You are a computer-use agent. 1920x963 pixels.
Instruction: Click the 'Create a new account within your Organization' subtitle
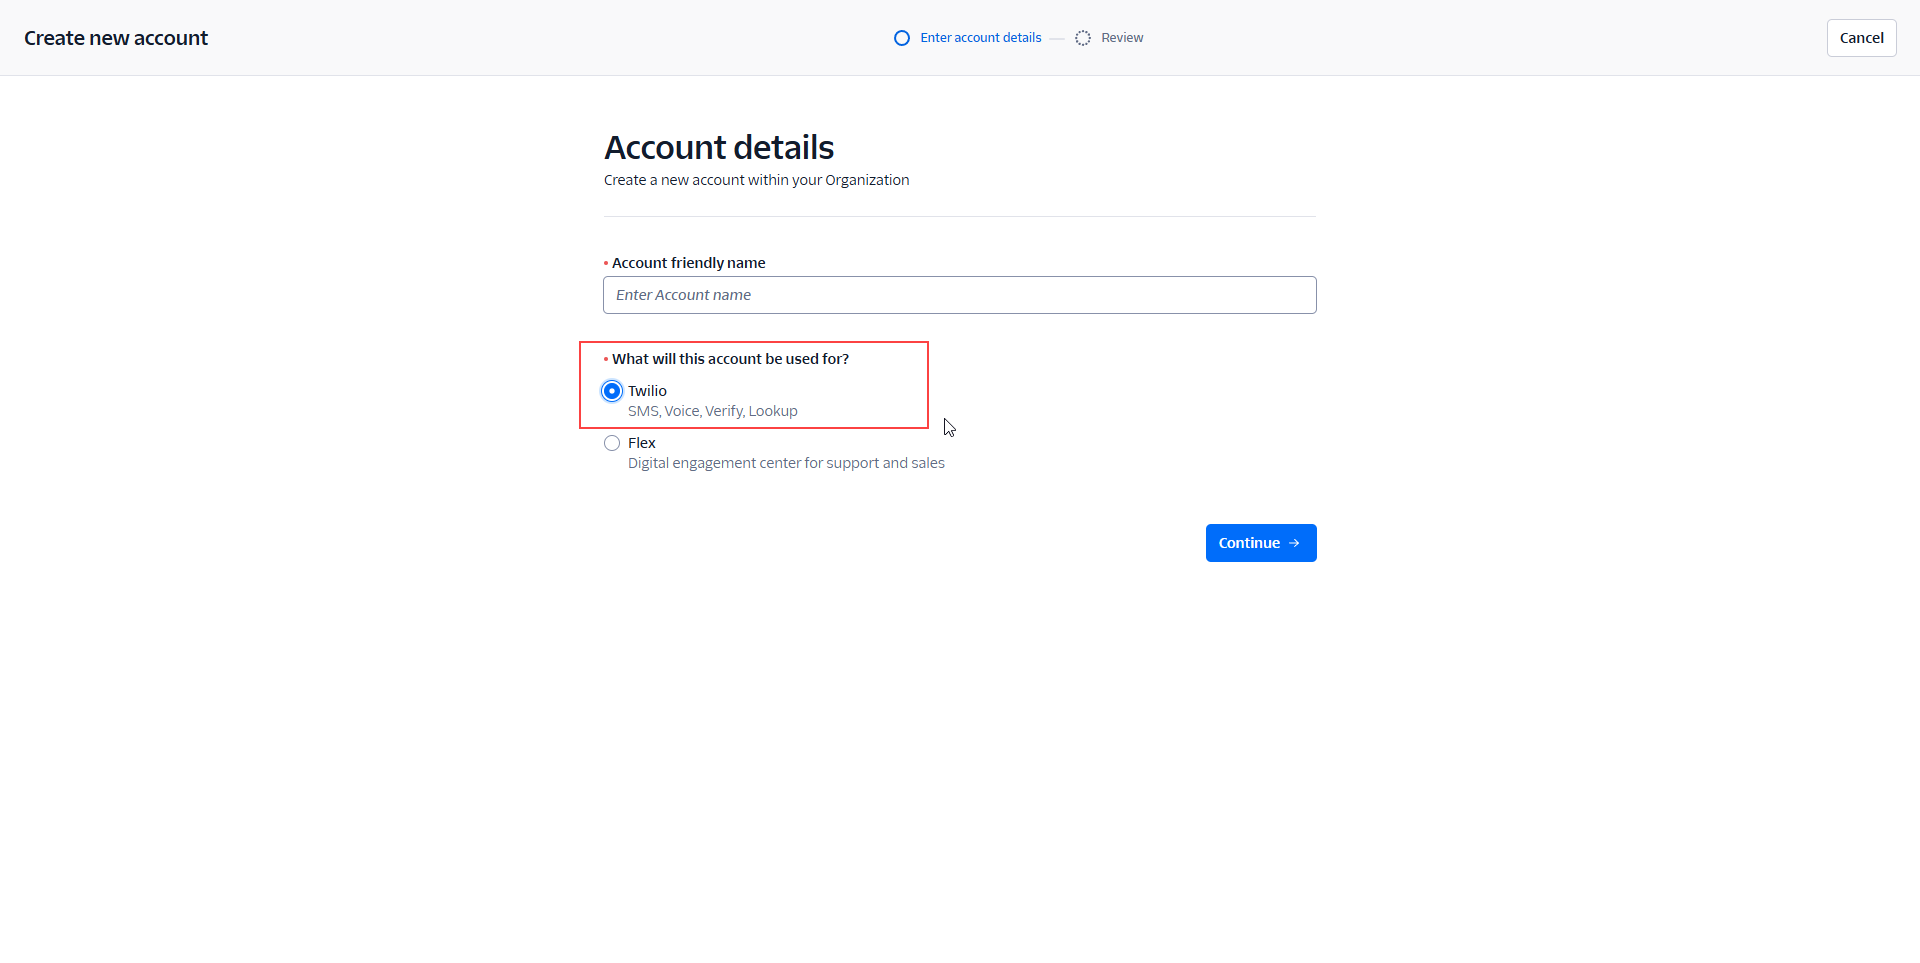point(756,180)
